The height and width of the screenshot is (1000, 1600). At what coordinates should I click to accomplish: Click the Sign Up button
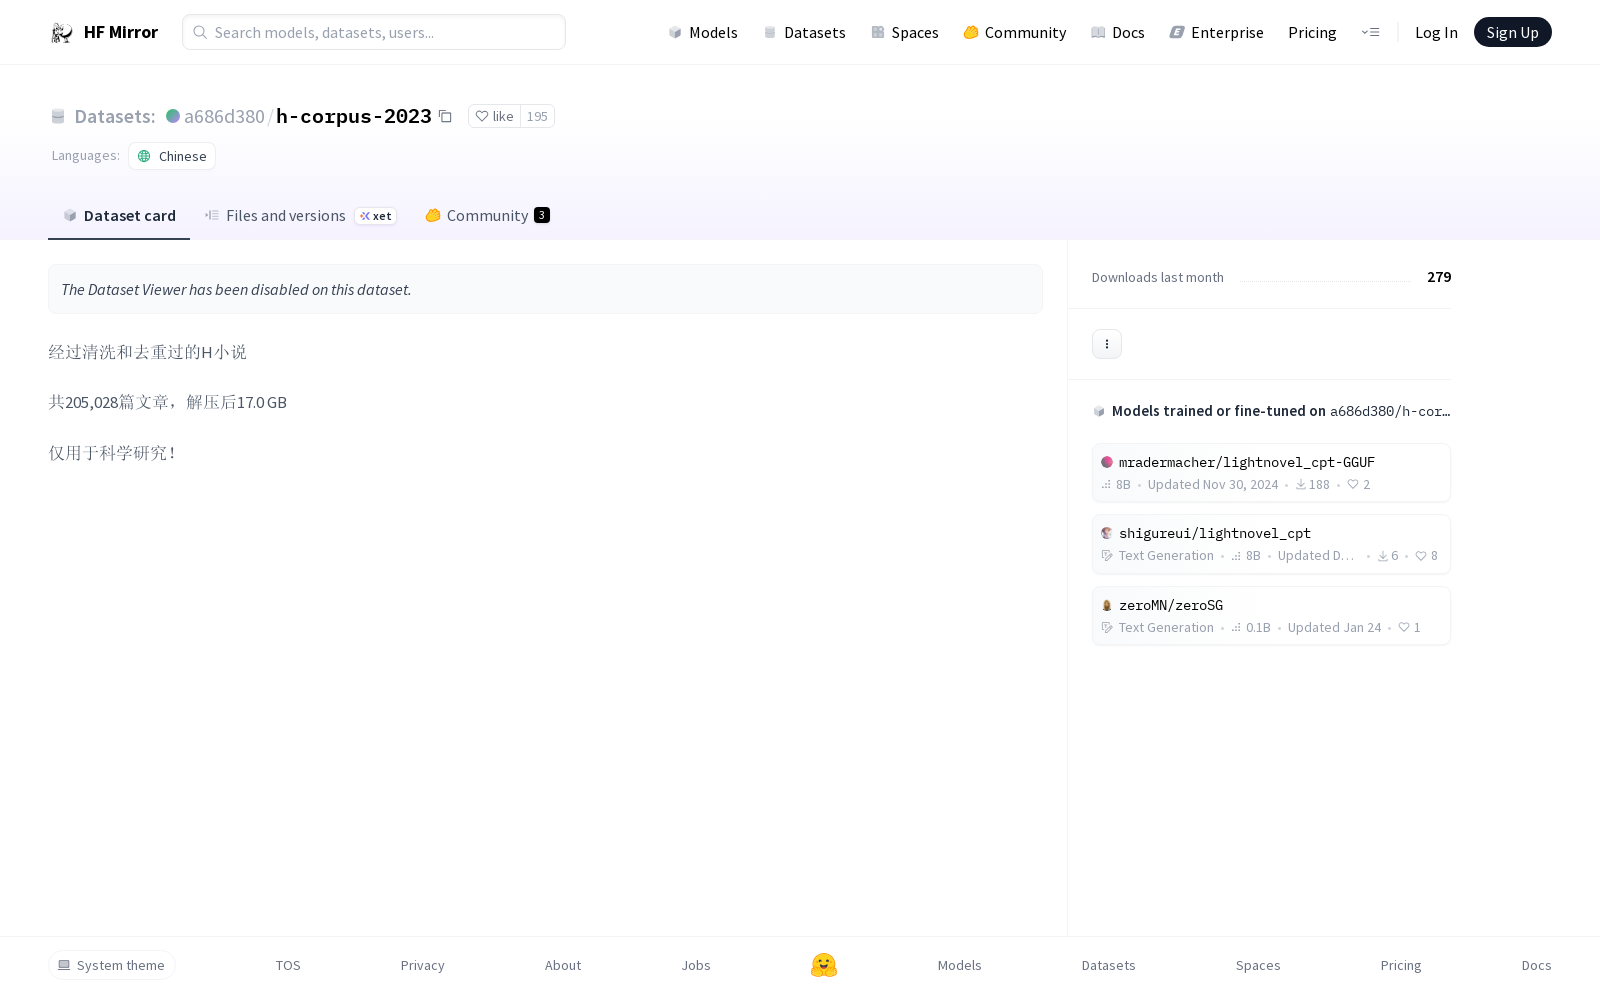(1512, 33)
